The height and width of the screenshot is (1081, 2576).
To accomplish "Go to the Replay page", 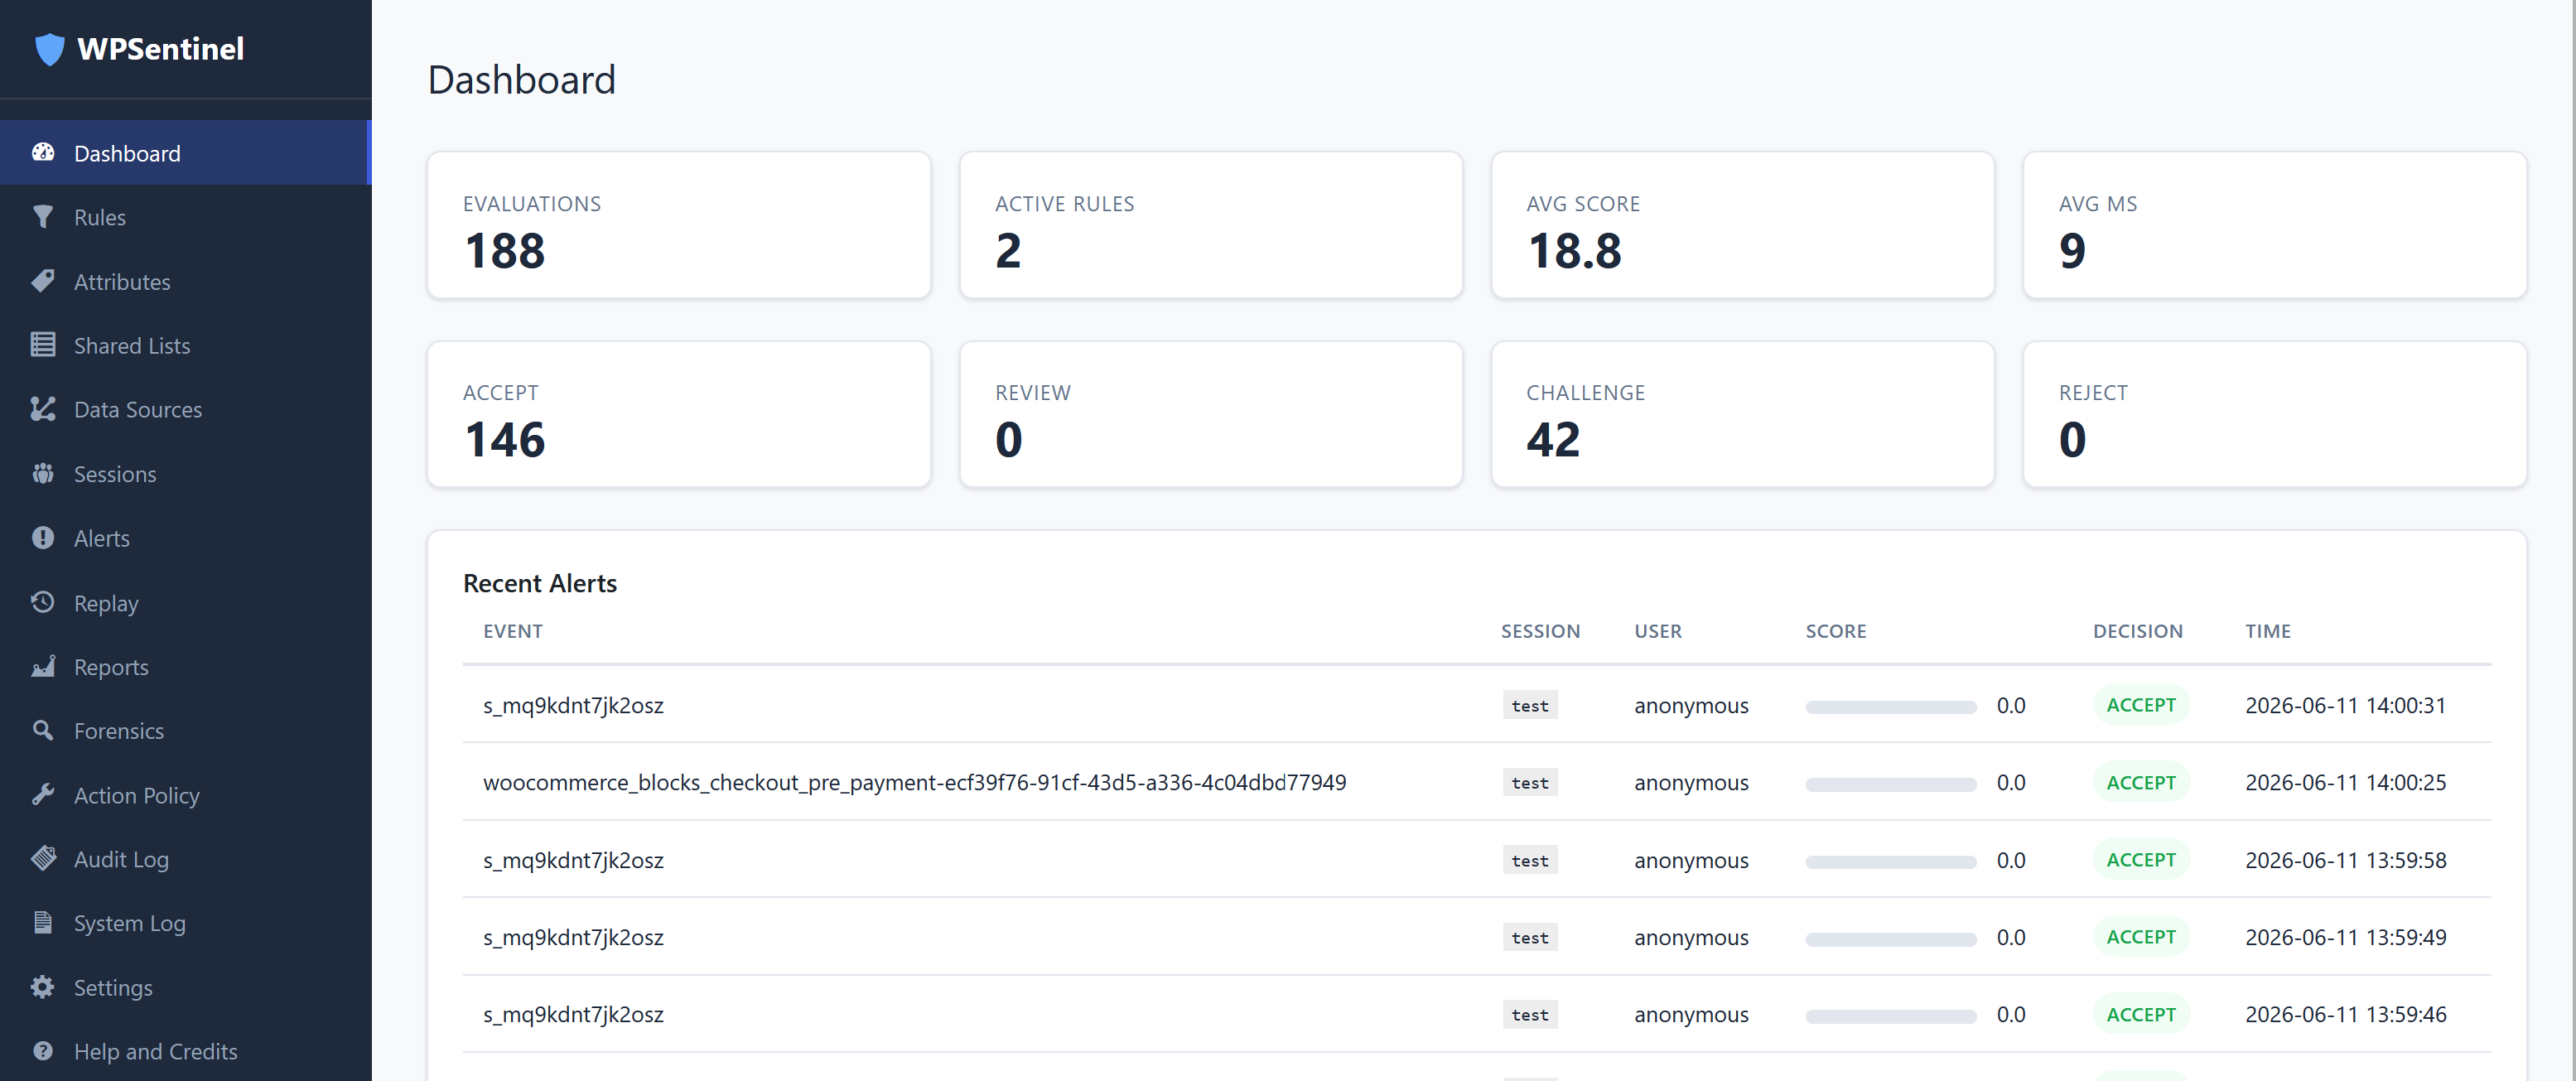I will coord(185,602).
